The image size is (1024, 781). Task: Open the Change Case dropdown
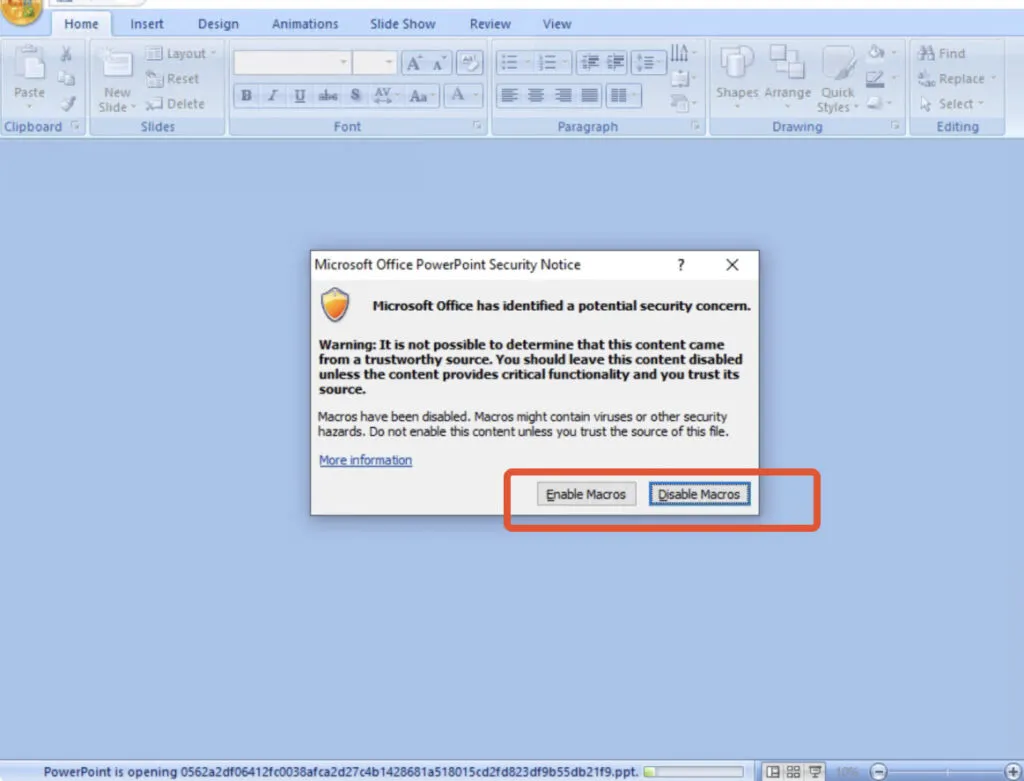click(421, 95)
